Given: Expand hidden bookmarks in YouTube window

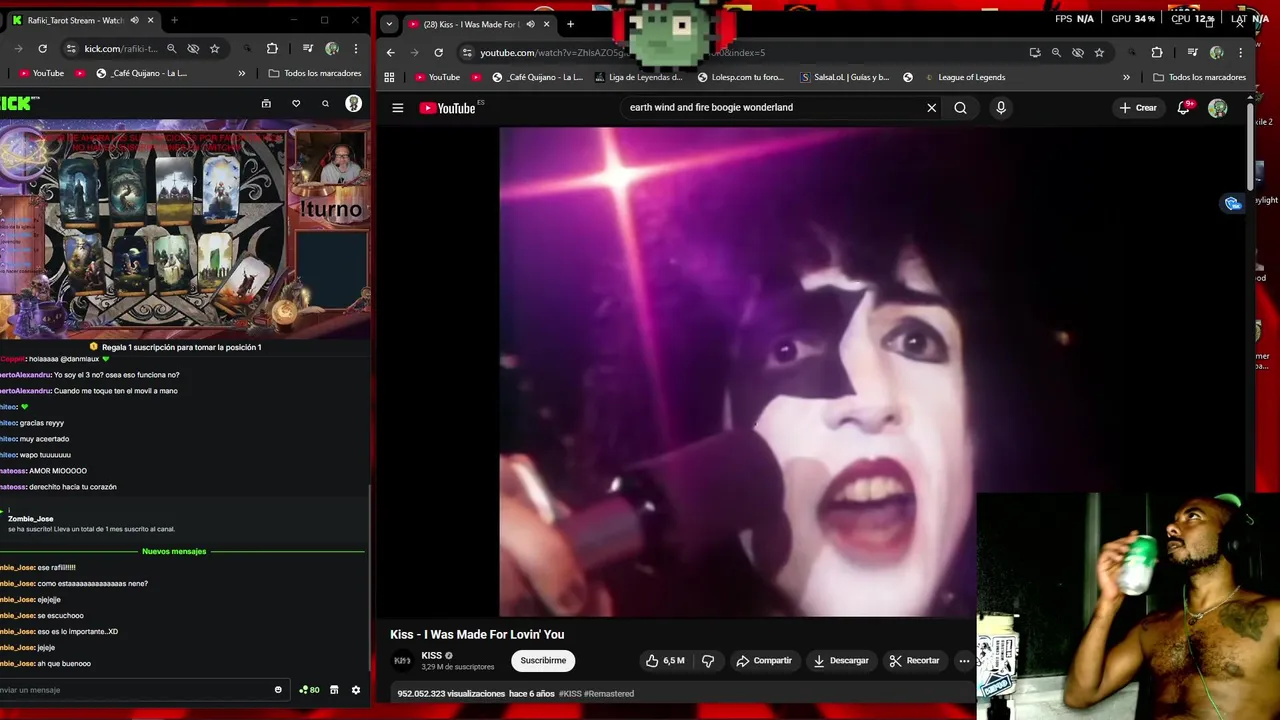Looking at the screenshot, I should 1126,77.
